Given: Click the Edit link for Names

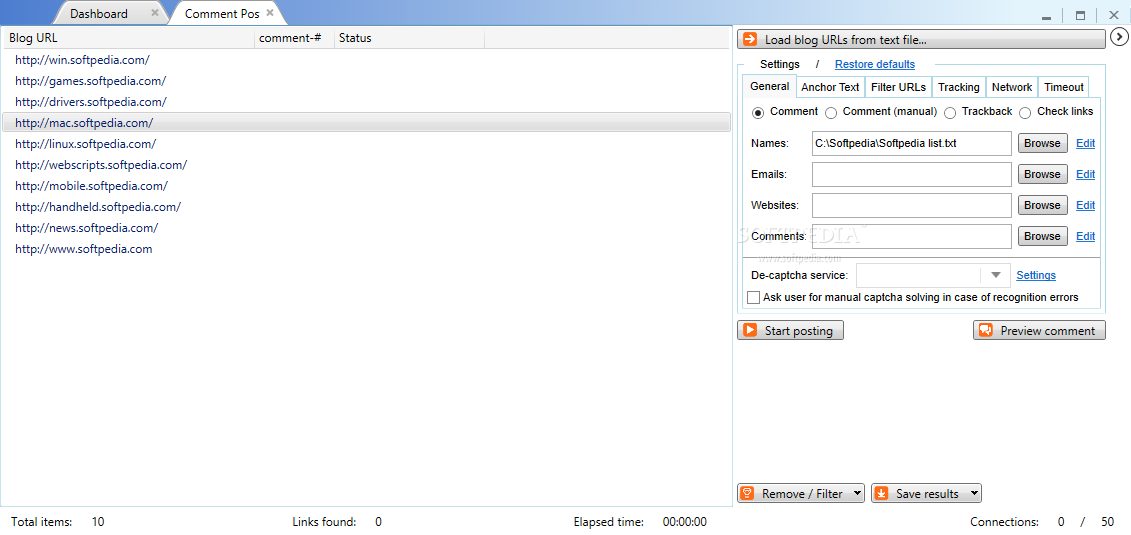Looking at the screenshot, I should pyautogui.click(x=1086, y=143).
